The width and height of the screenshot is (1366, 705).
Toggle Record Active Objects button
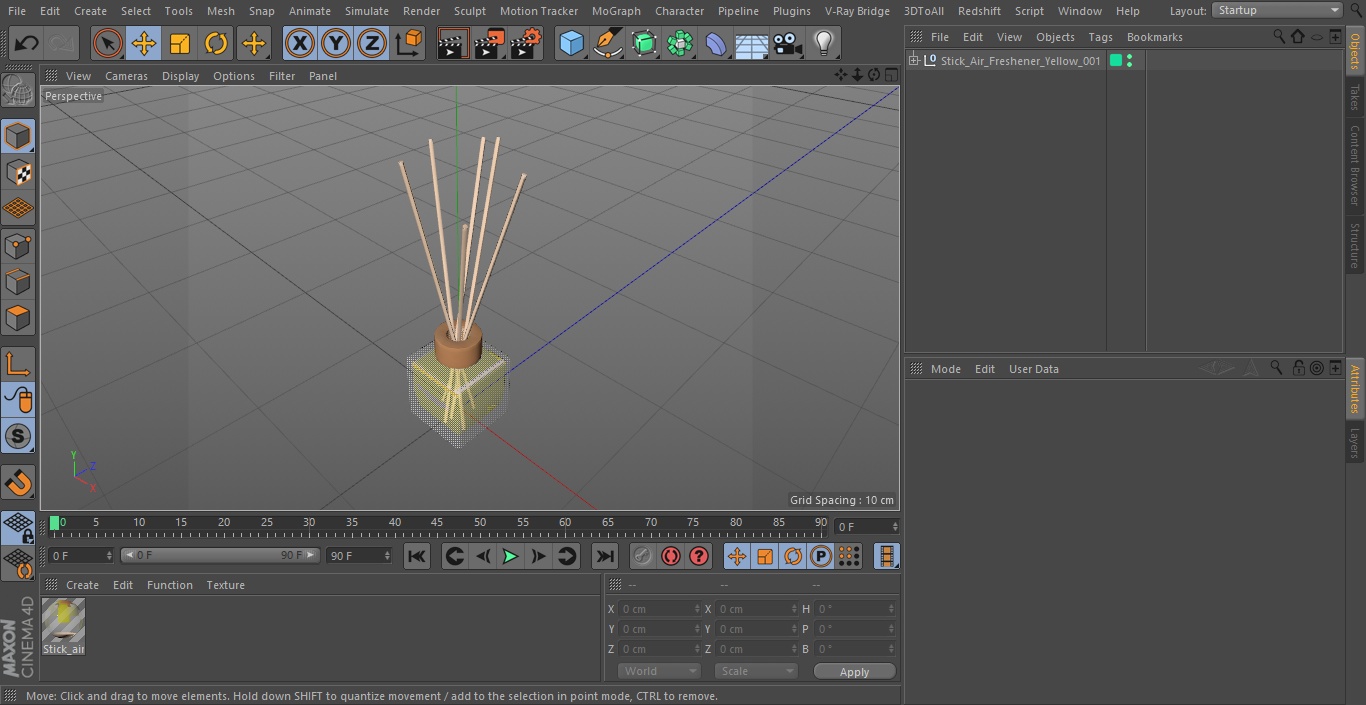[x=643, y=556]
